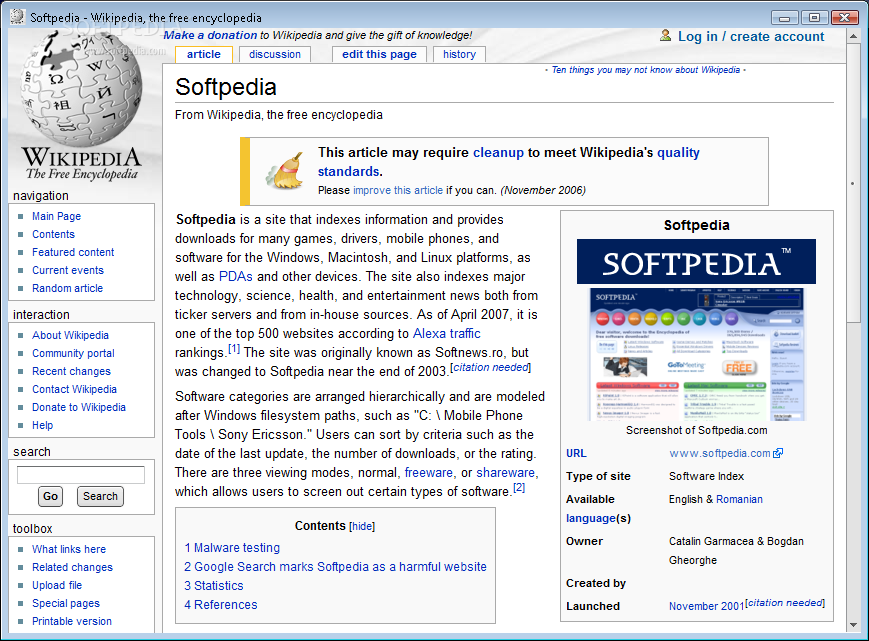Viewport: 869px width, 641px height.
Task: Open the Contents navigation link
Action: [53, 234]
